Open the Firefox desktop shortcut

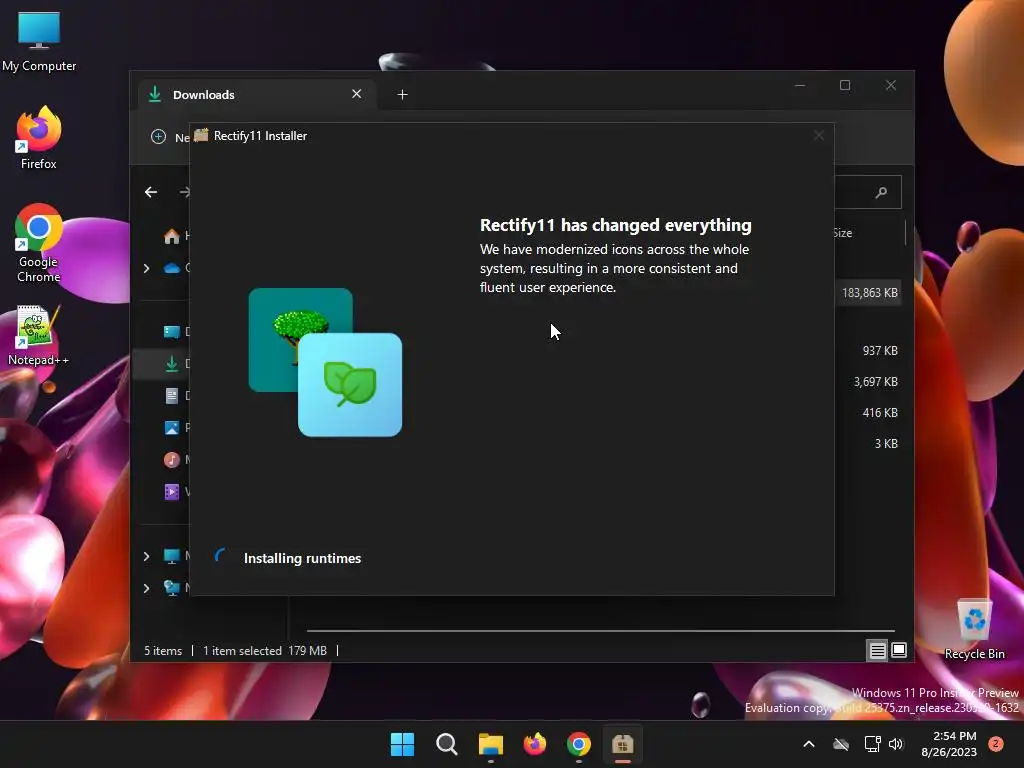pyautogui.click(x=39, y=138)
